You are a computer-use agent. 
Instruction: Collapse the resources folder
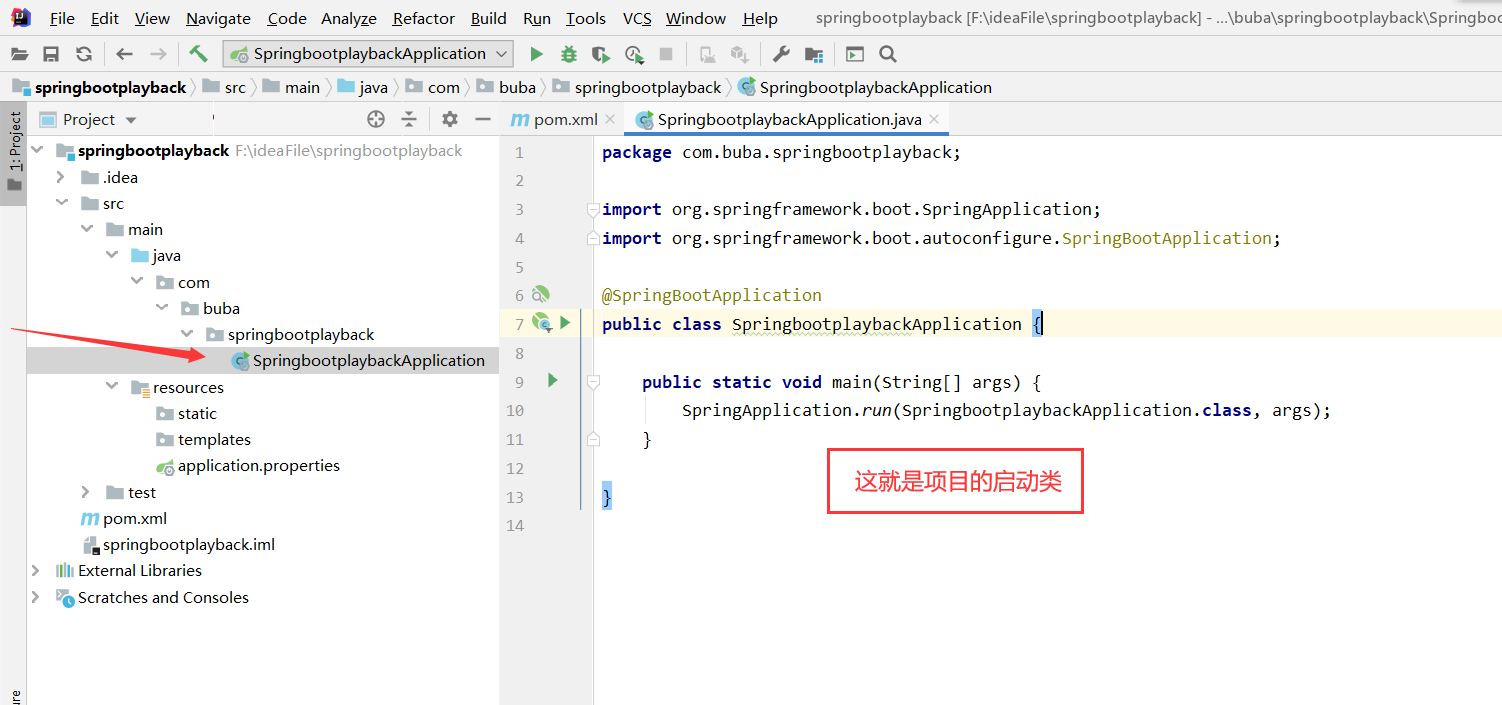coord(112,387)
